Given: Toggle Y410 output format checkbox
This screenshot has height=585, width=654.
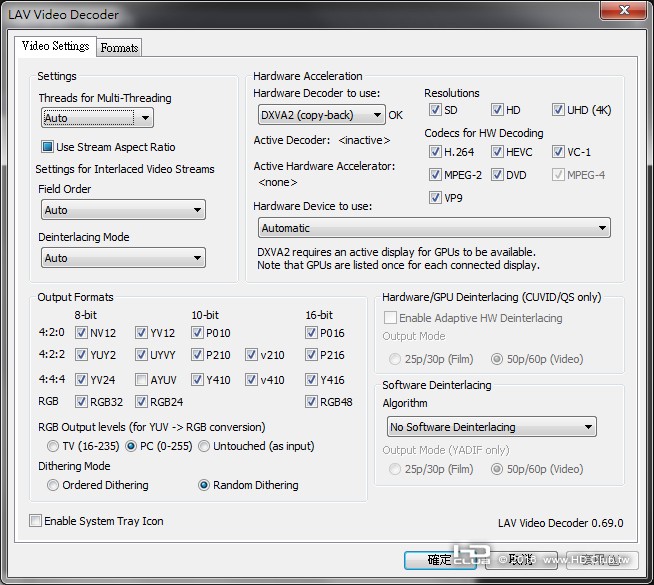Looking at the screenshot, I should (x=197, y=379).
